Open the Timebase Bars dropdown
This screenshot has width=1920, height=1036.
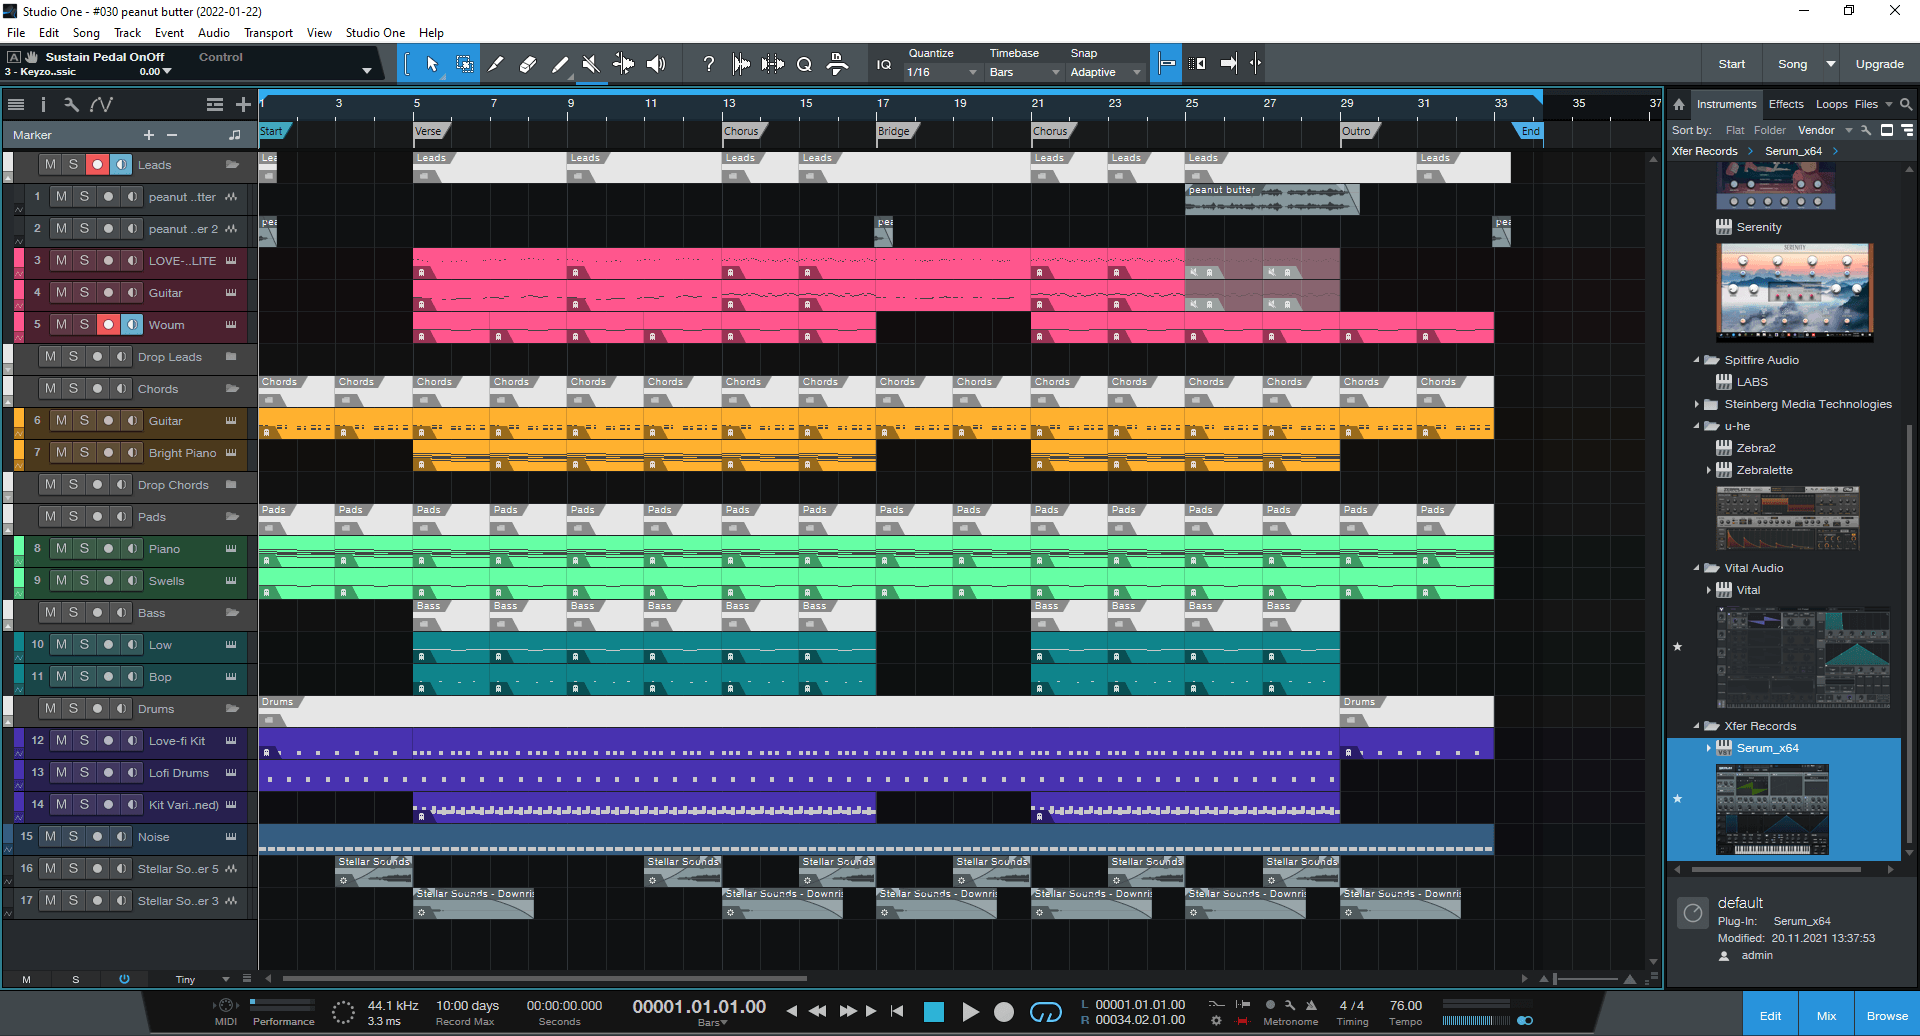click(x=1024, y=72)
